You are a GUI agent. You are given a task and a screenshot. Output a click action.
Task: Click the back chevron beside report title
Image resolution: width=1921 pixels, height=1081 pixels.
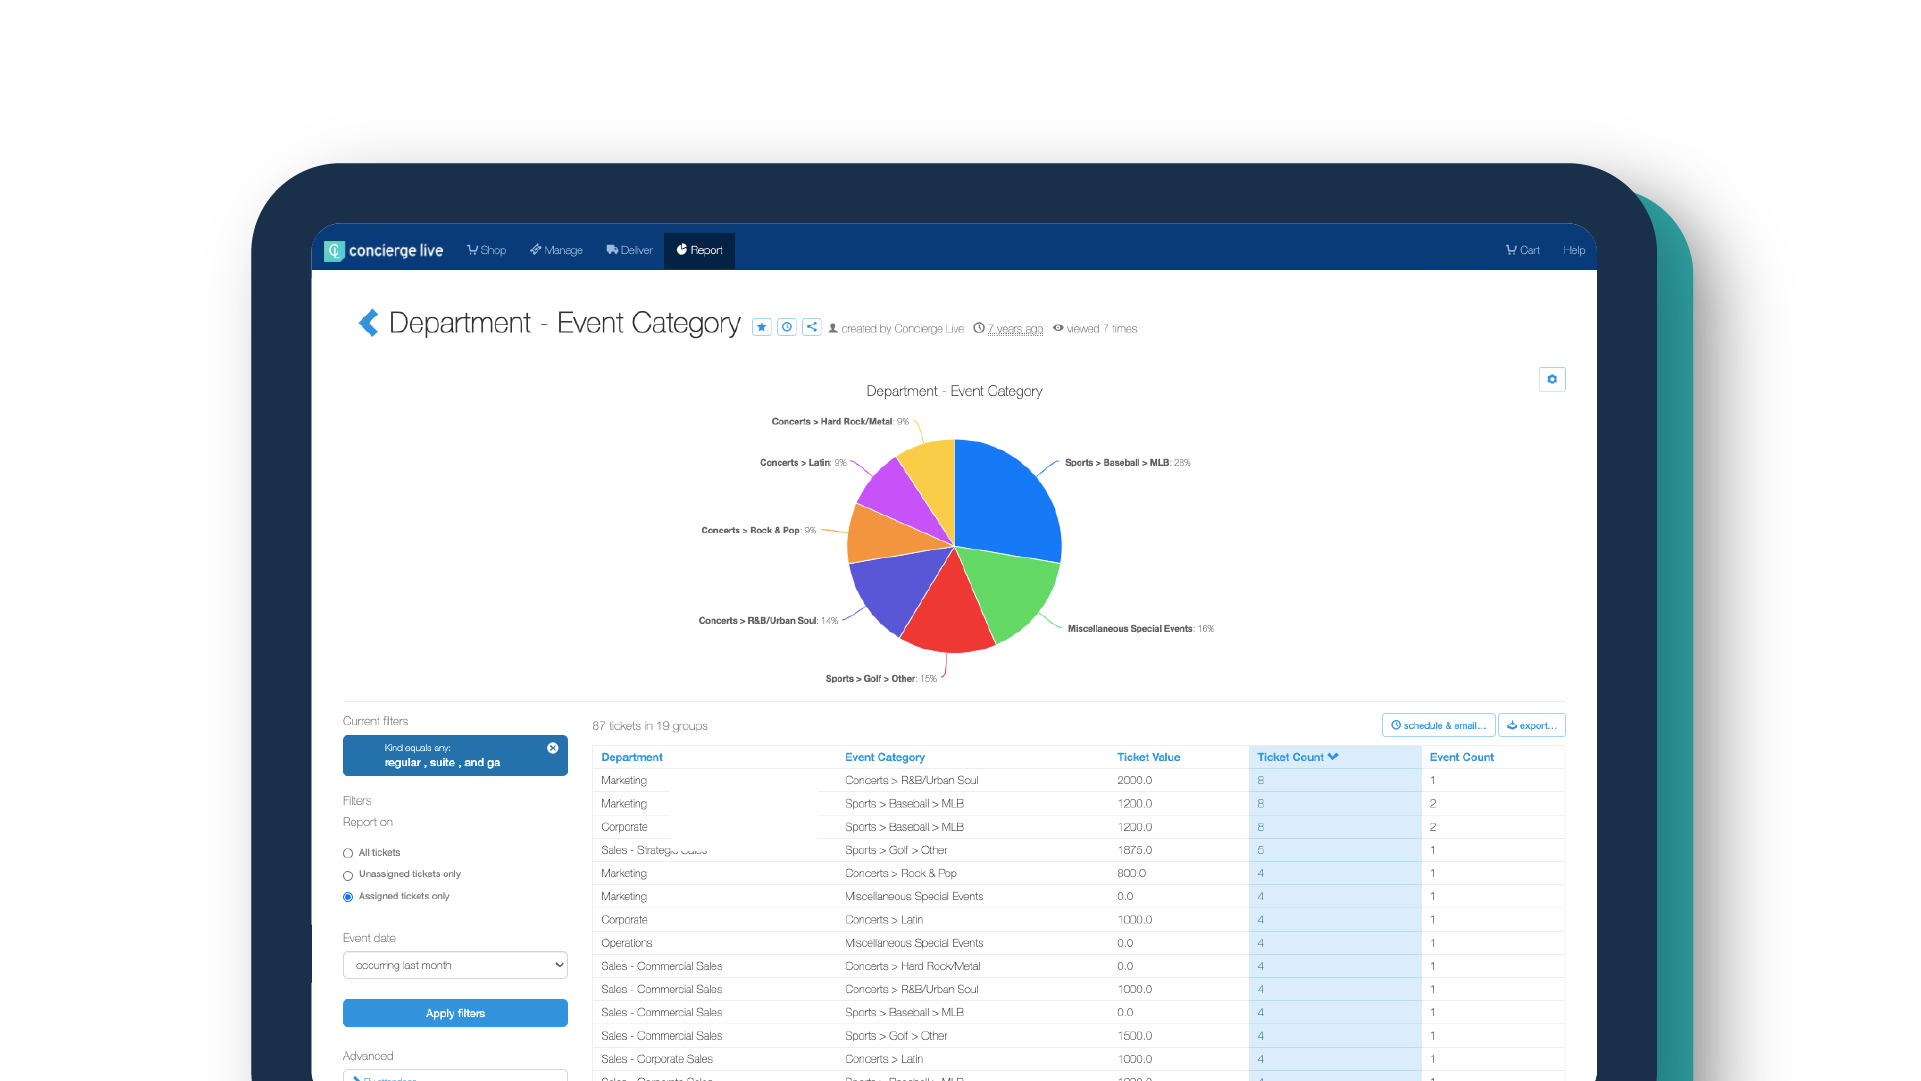(368, 323)
